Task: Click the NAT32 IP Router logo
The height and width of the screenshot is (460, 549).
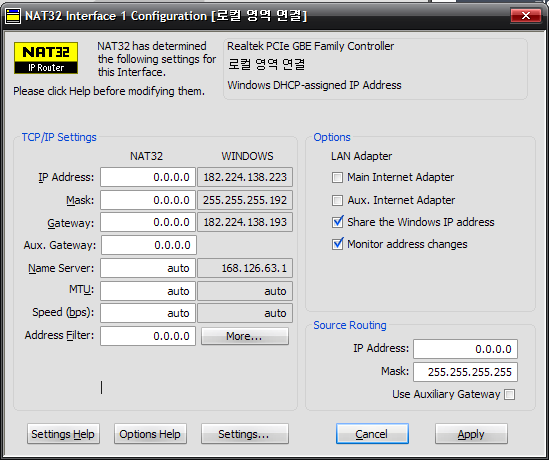Action: [x=46, y=58]
